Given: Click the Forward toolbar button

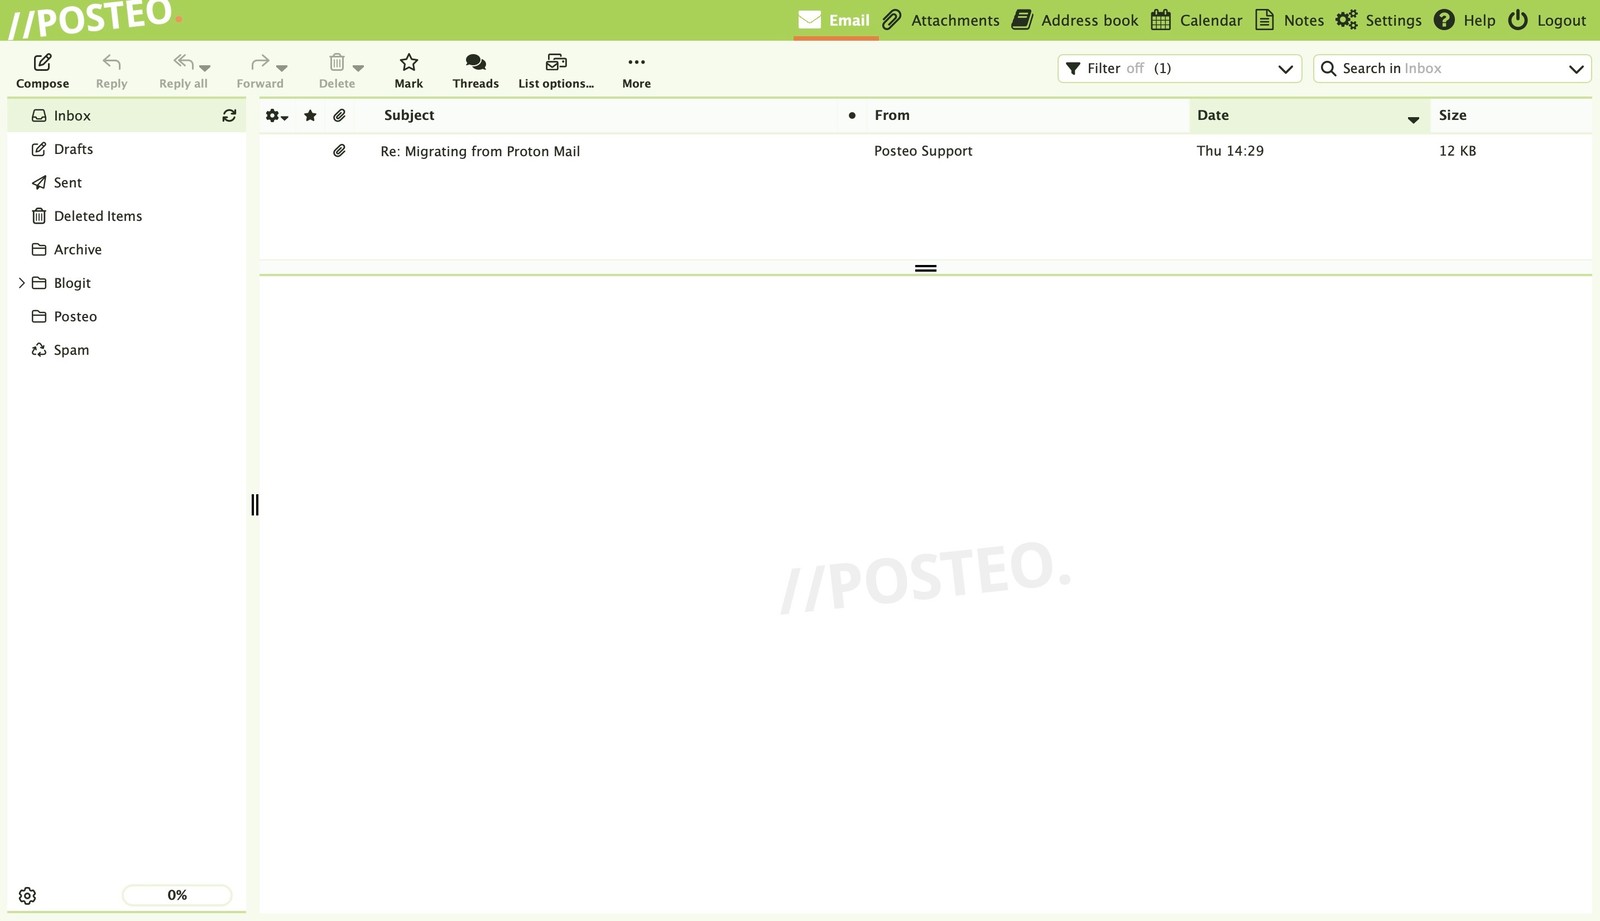Looking at the screenshot, I should 259,71.
